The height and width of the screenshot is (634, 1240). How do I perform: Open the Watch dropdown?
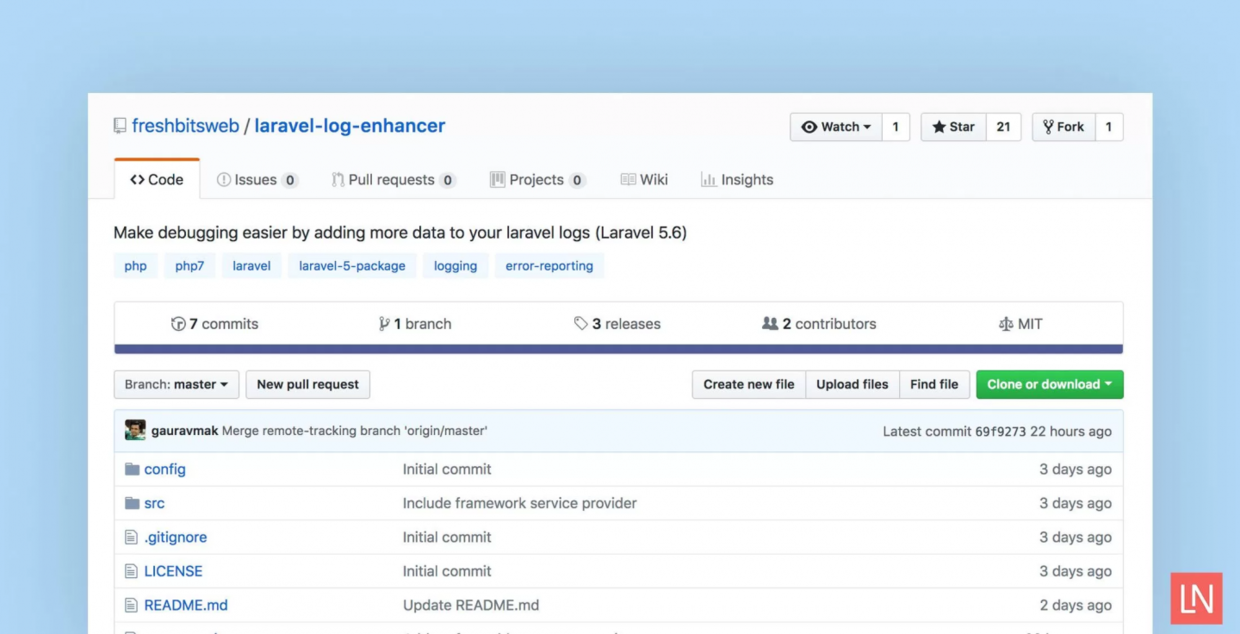tap(836, 127)
